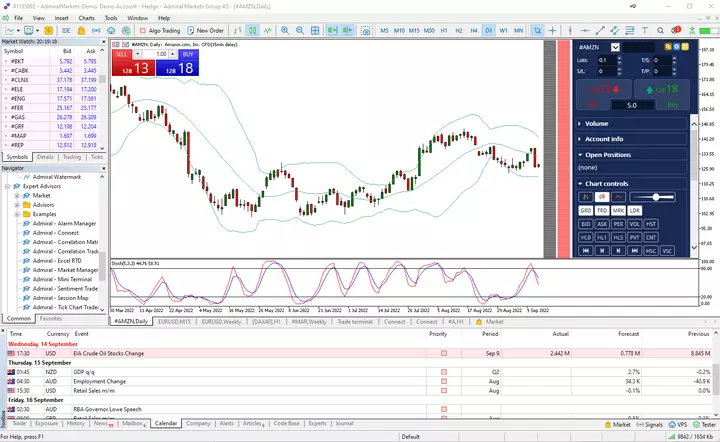Click the zoom in magnifier icon
This screenshot has width=720, height=442.
coord(285,30)
